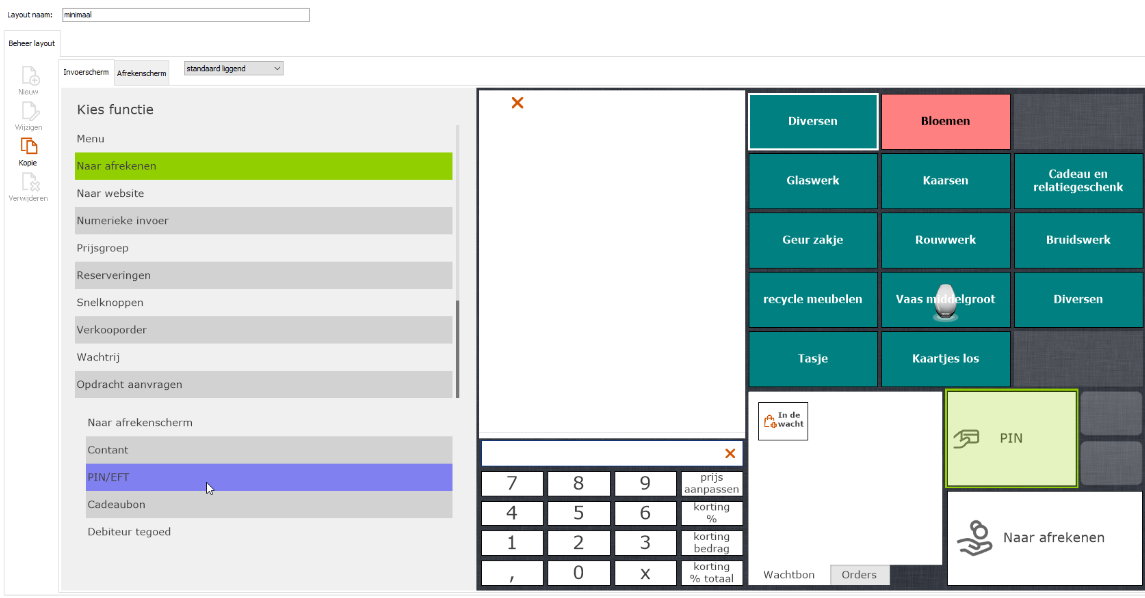The image size is (1145, 598).
Task: Click the prijs aanpassen button
Action: [711, 484]
